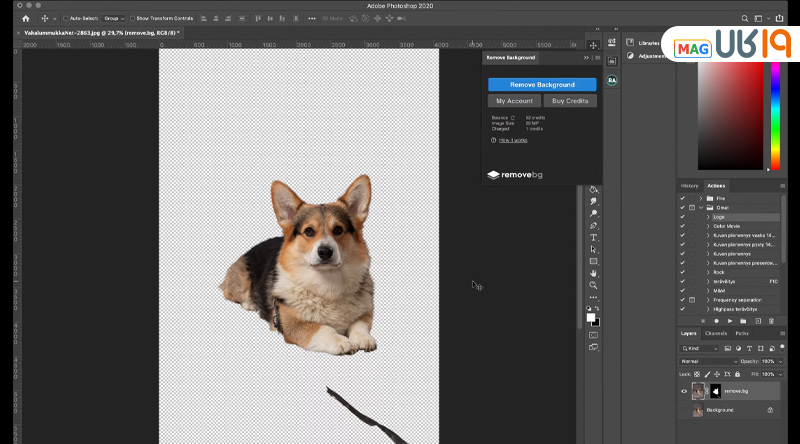800x444 pixels.
Task: Switch to the Channels tab
Action: click(716, 333)
